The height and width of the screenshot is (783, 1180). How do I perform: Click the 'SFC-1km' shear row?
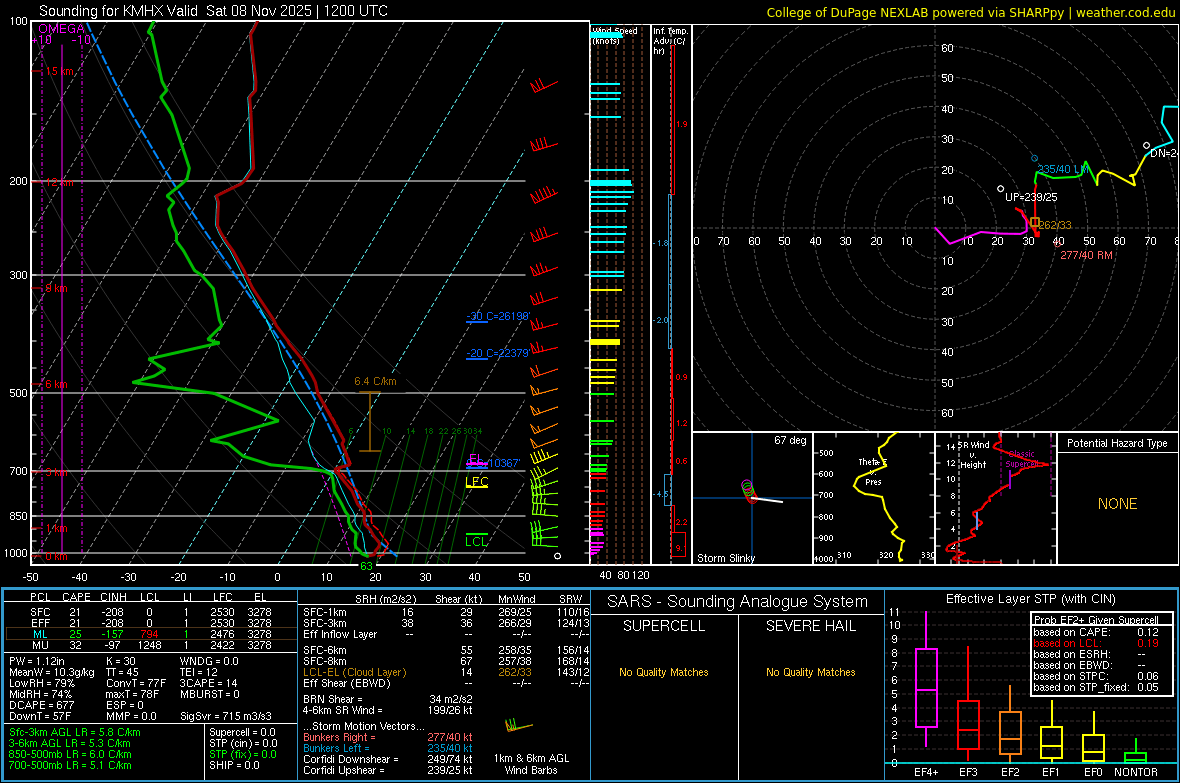coord(446,612)
